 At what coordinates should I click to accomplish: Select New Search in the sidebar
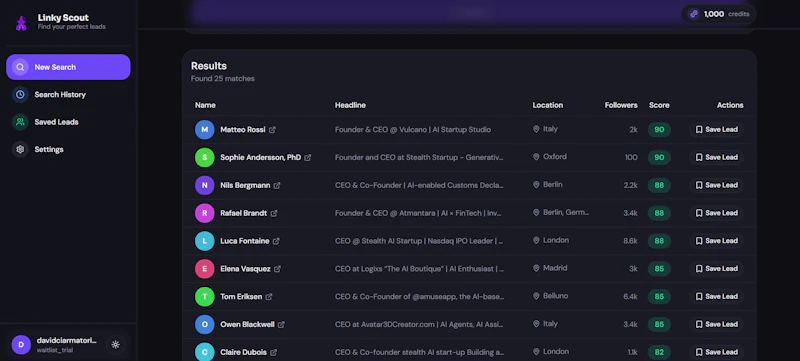click(68, 67)
